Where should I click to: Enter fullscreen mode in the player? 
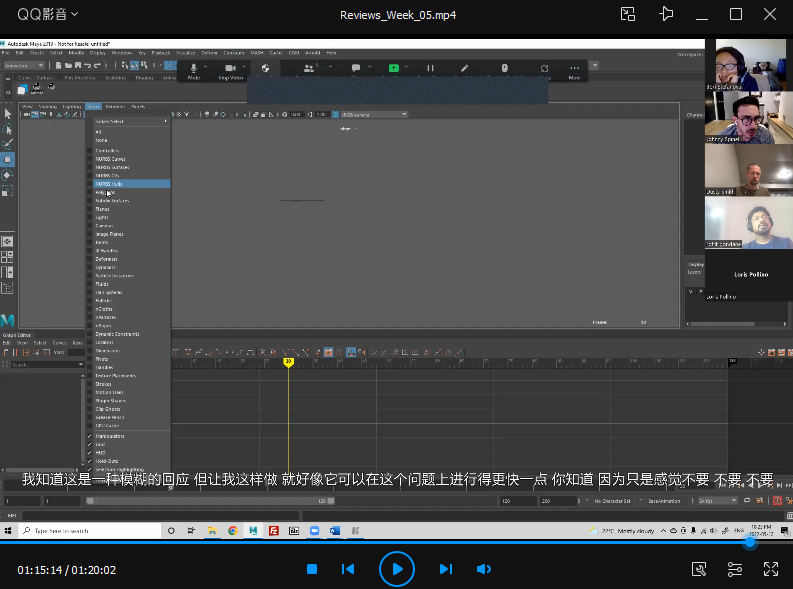point(771,569)
